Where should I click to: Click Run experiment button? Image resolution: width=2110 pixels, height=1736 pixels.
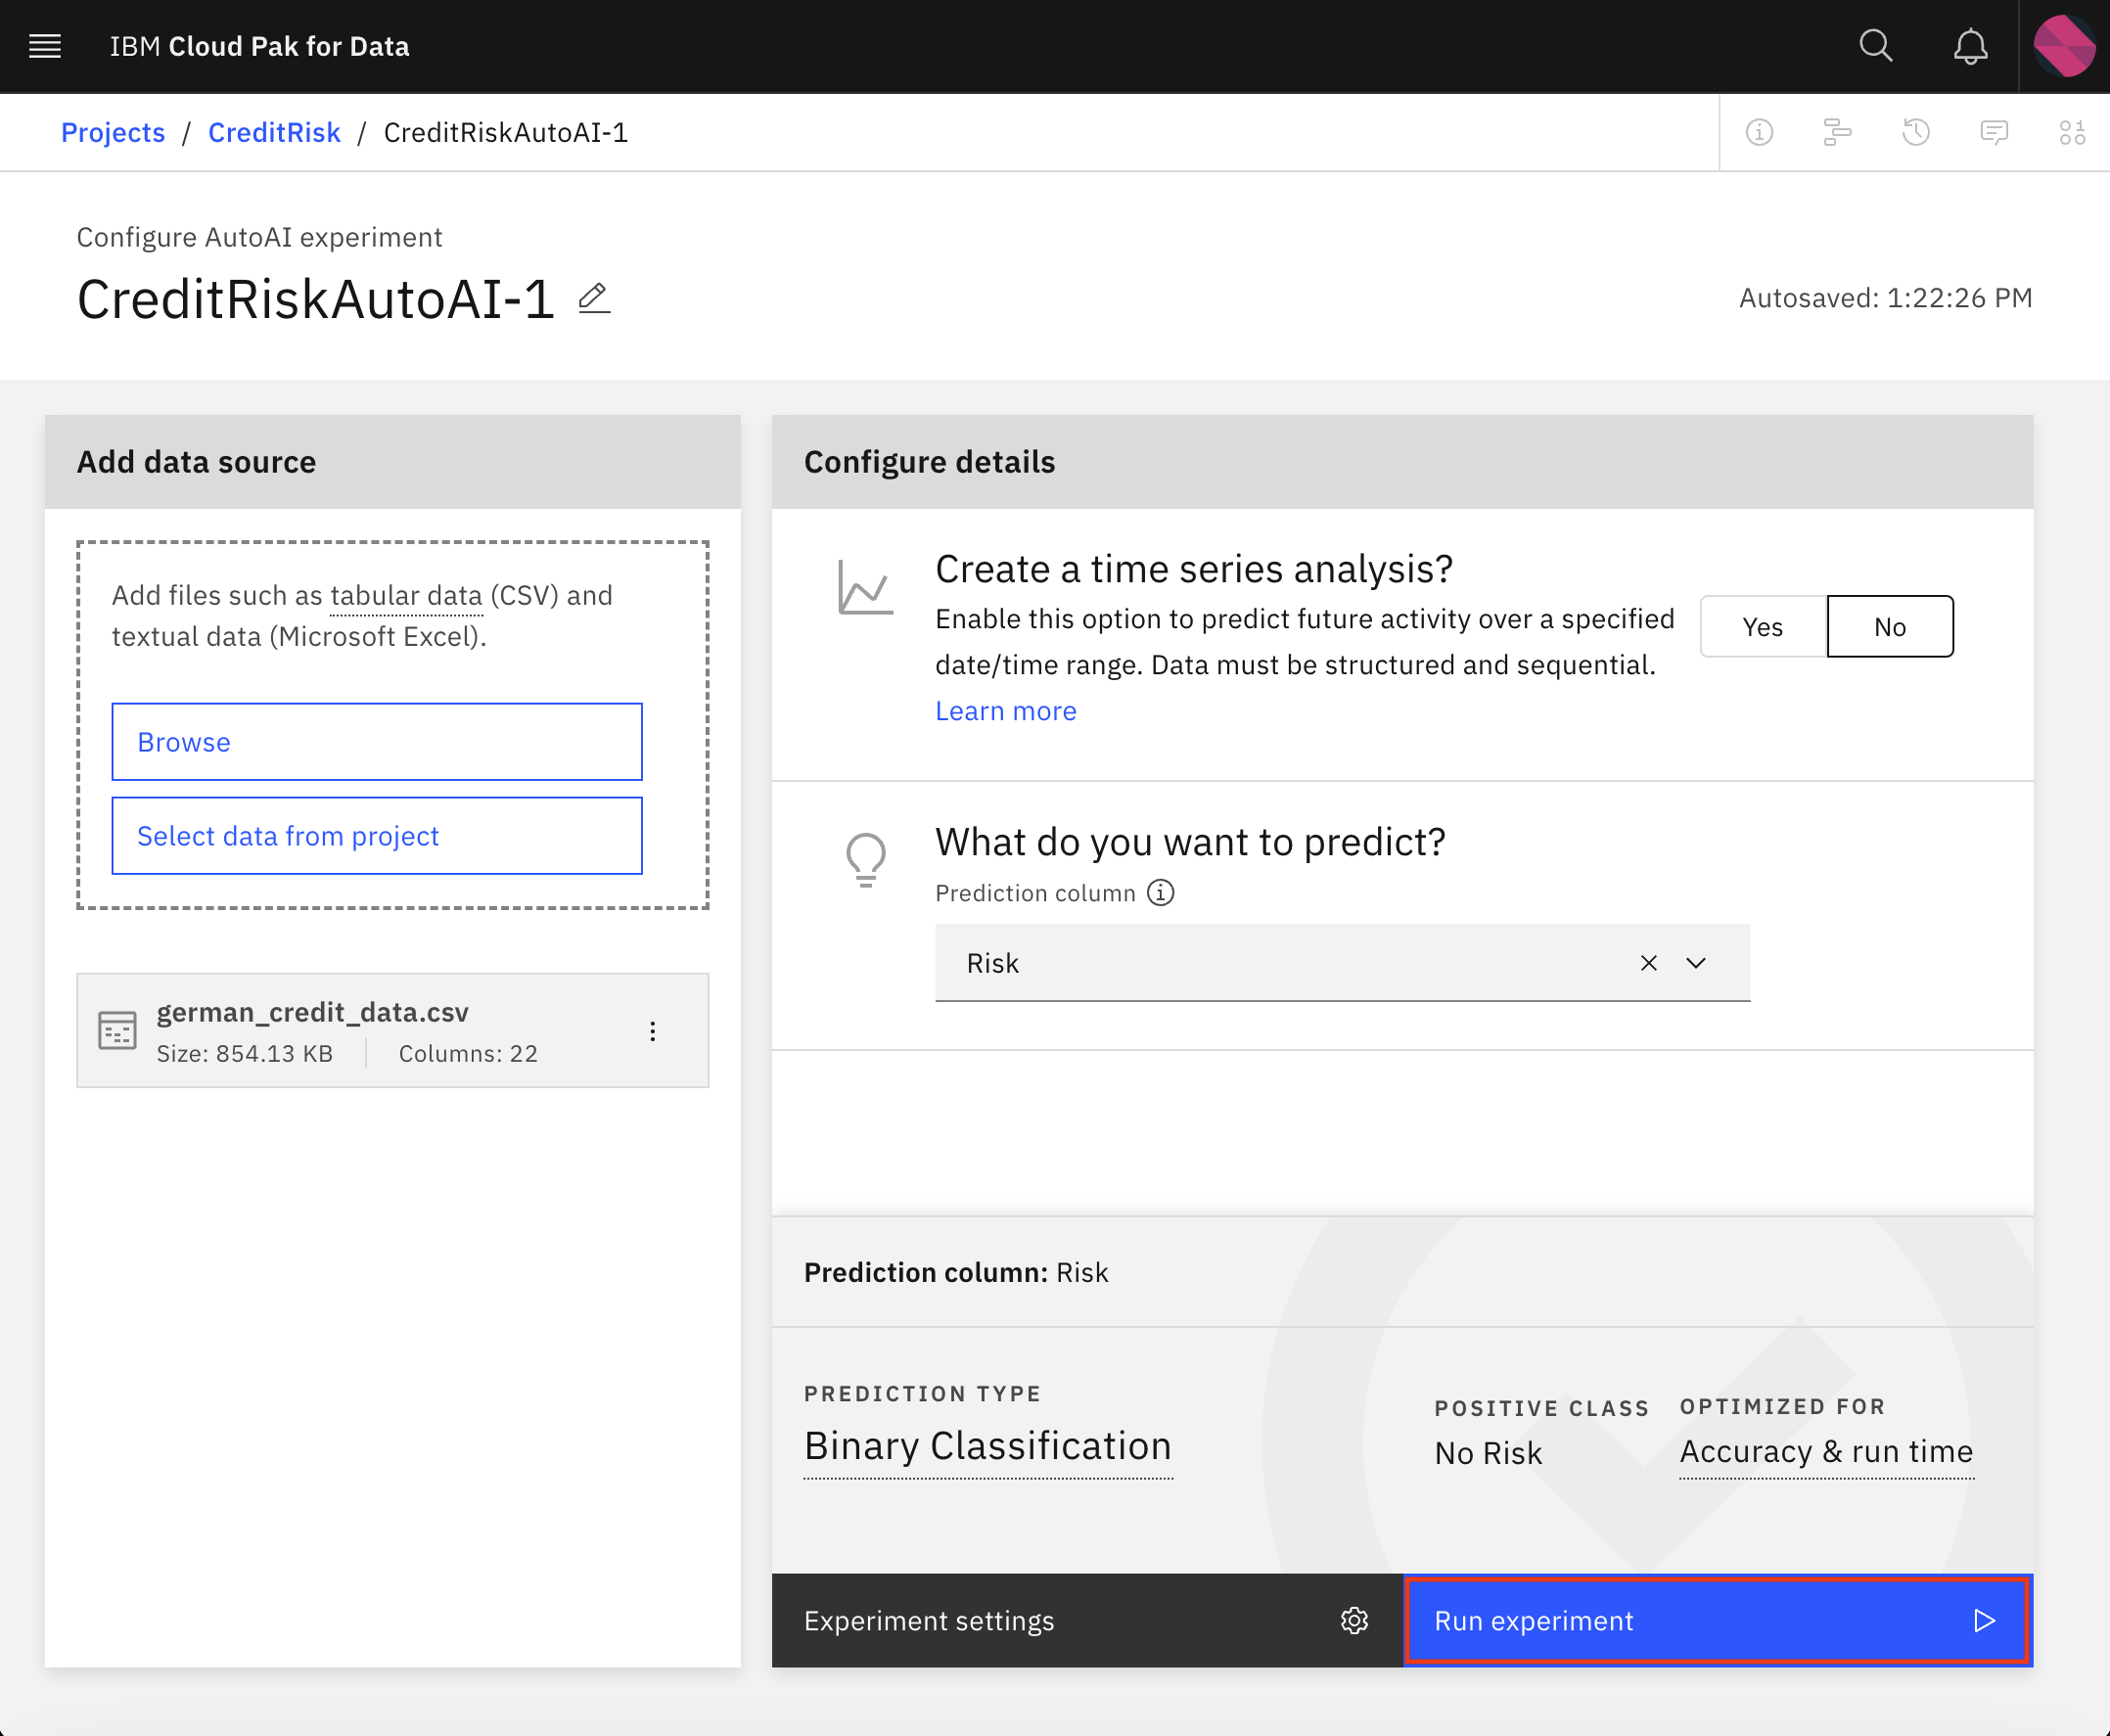[x=1718, y=1620]
